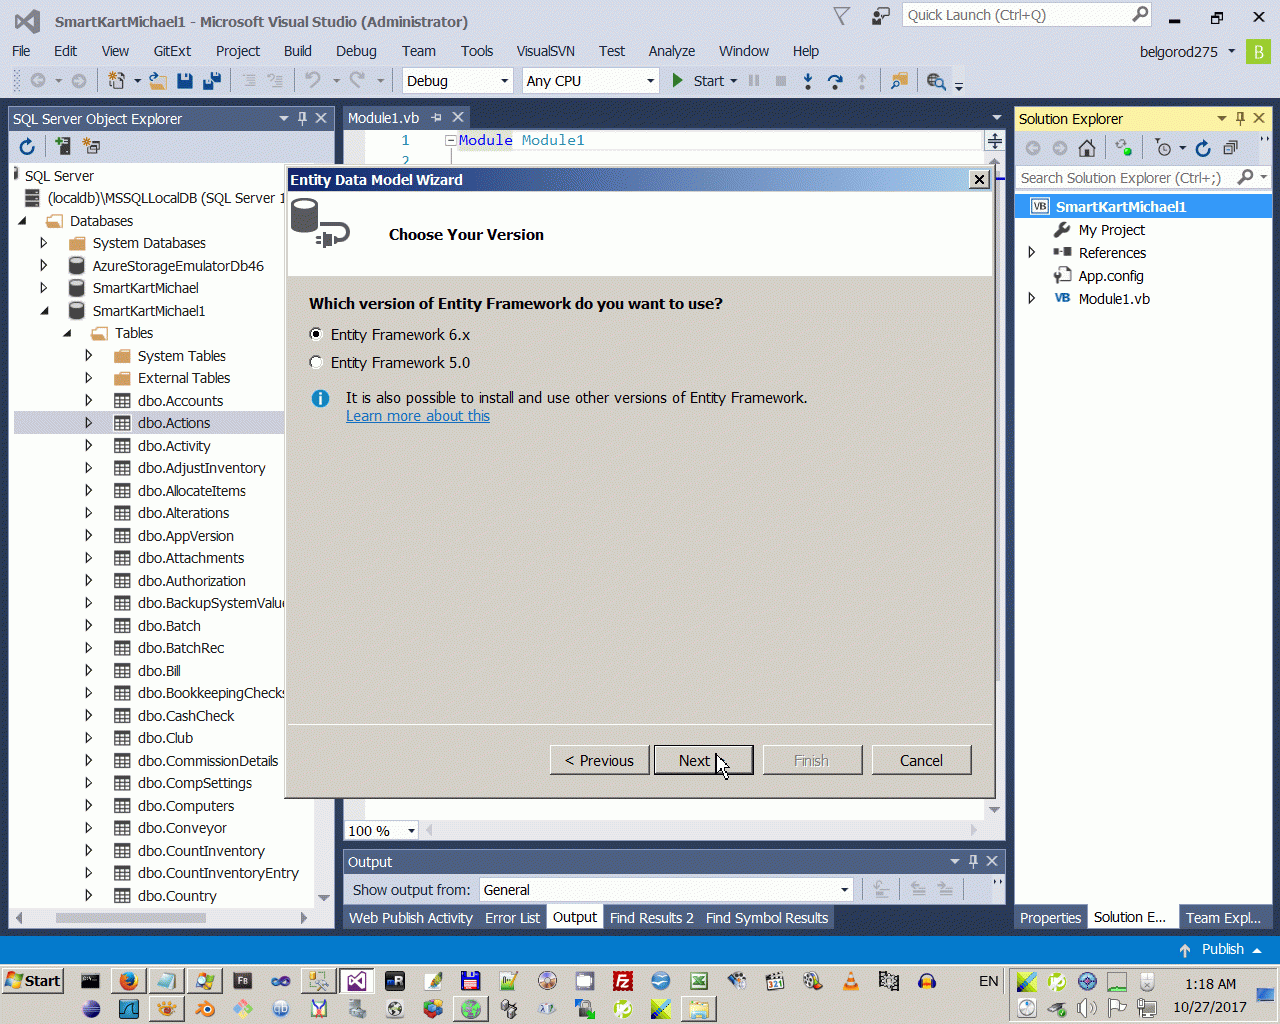Select My Project in Solution Explorer

1112,230
